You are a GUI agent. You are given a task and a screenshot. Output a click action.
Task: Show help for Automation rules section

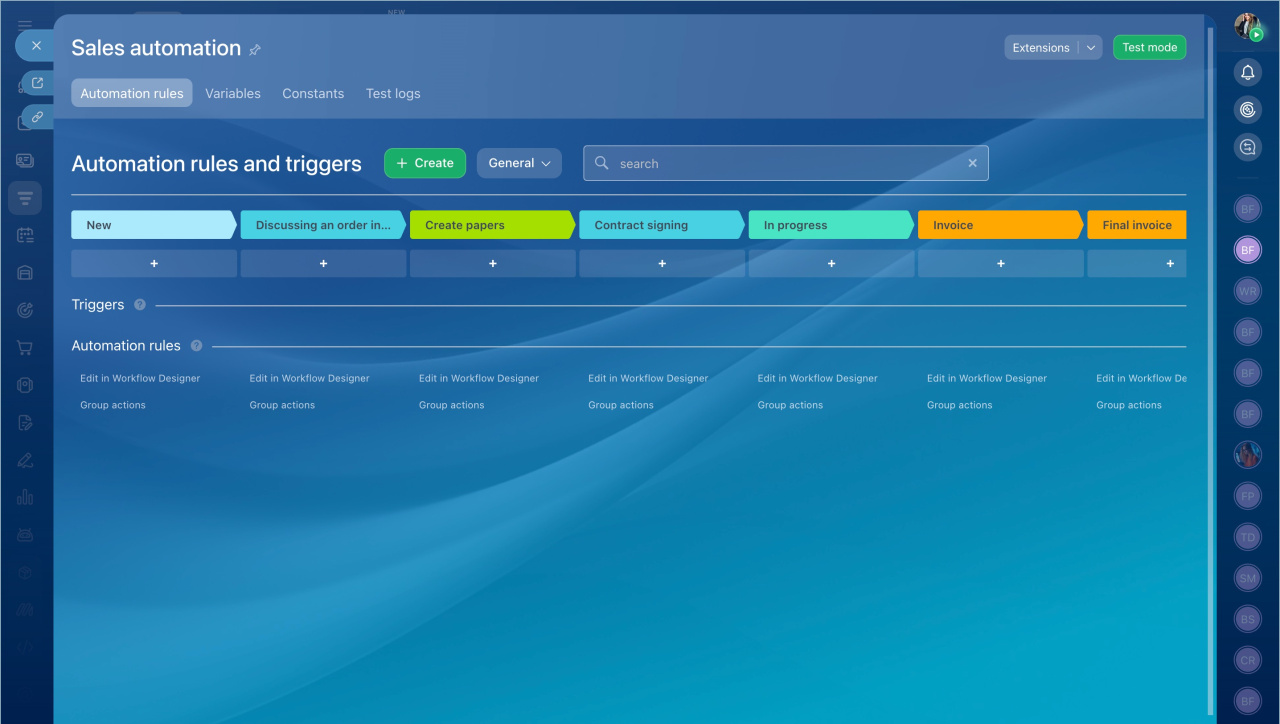tap(196, 346)
